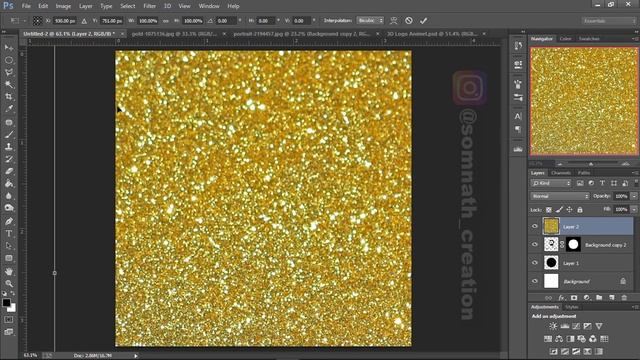The height and width of the screenshot is (360, 640).
Task: Add Curves adjustment
Action: (576, 326)
